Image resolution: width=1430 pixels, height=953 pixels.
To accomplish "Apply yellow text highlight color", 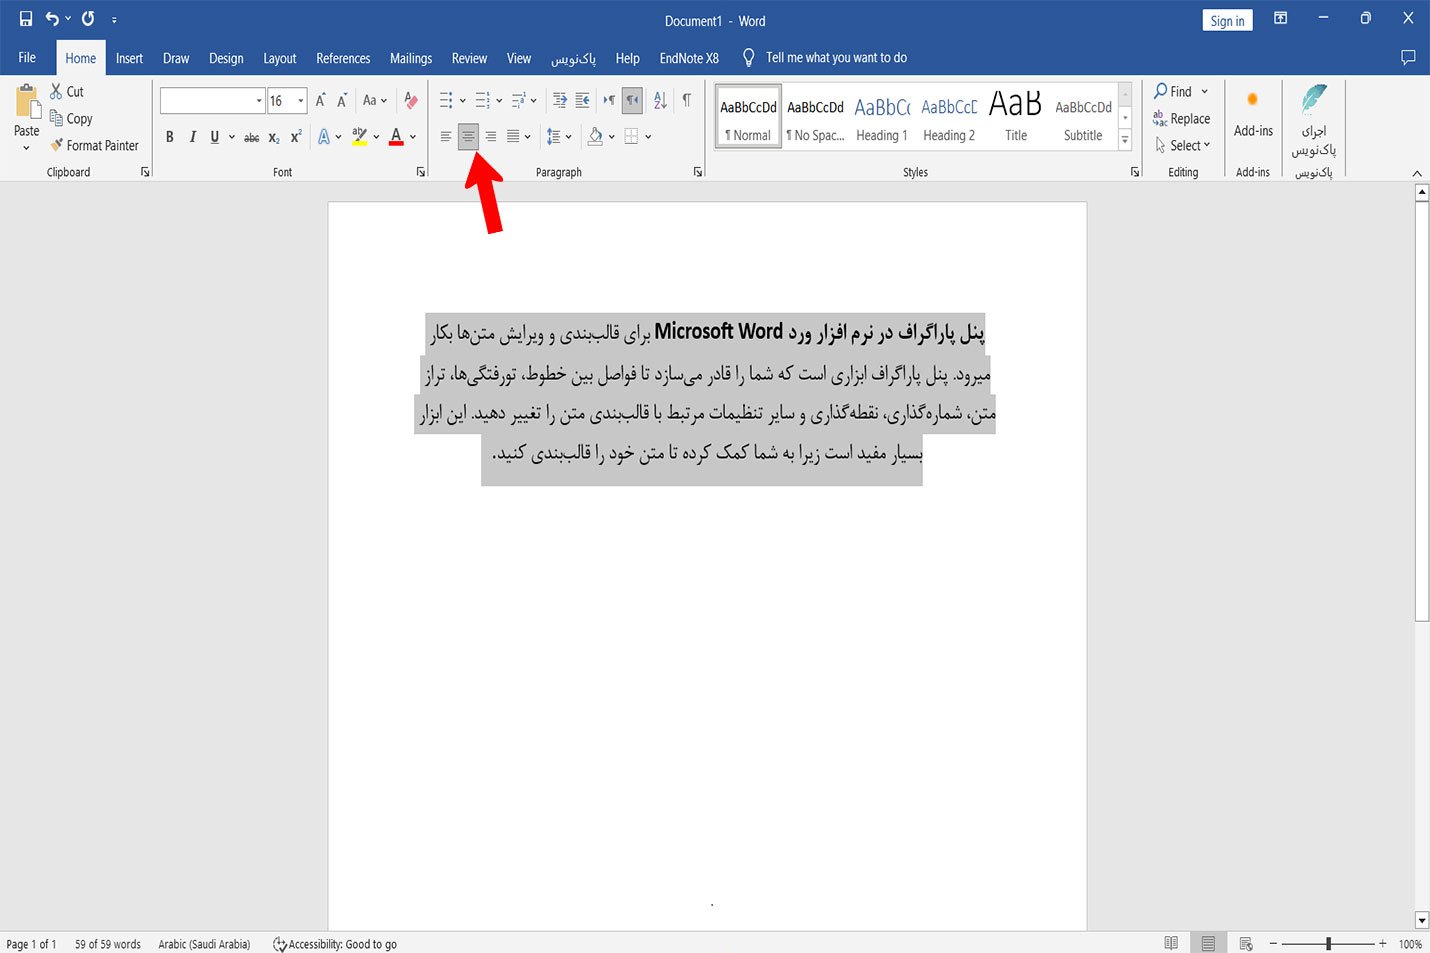I will pos(360,137).
